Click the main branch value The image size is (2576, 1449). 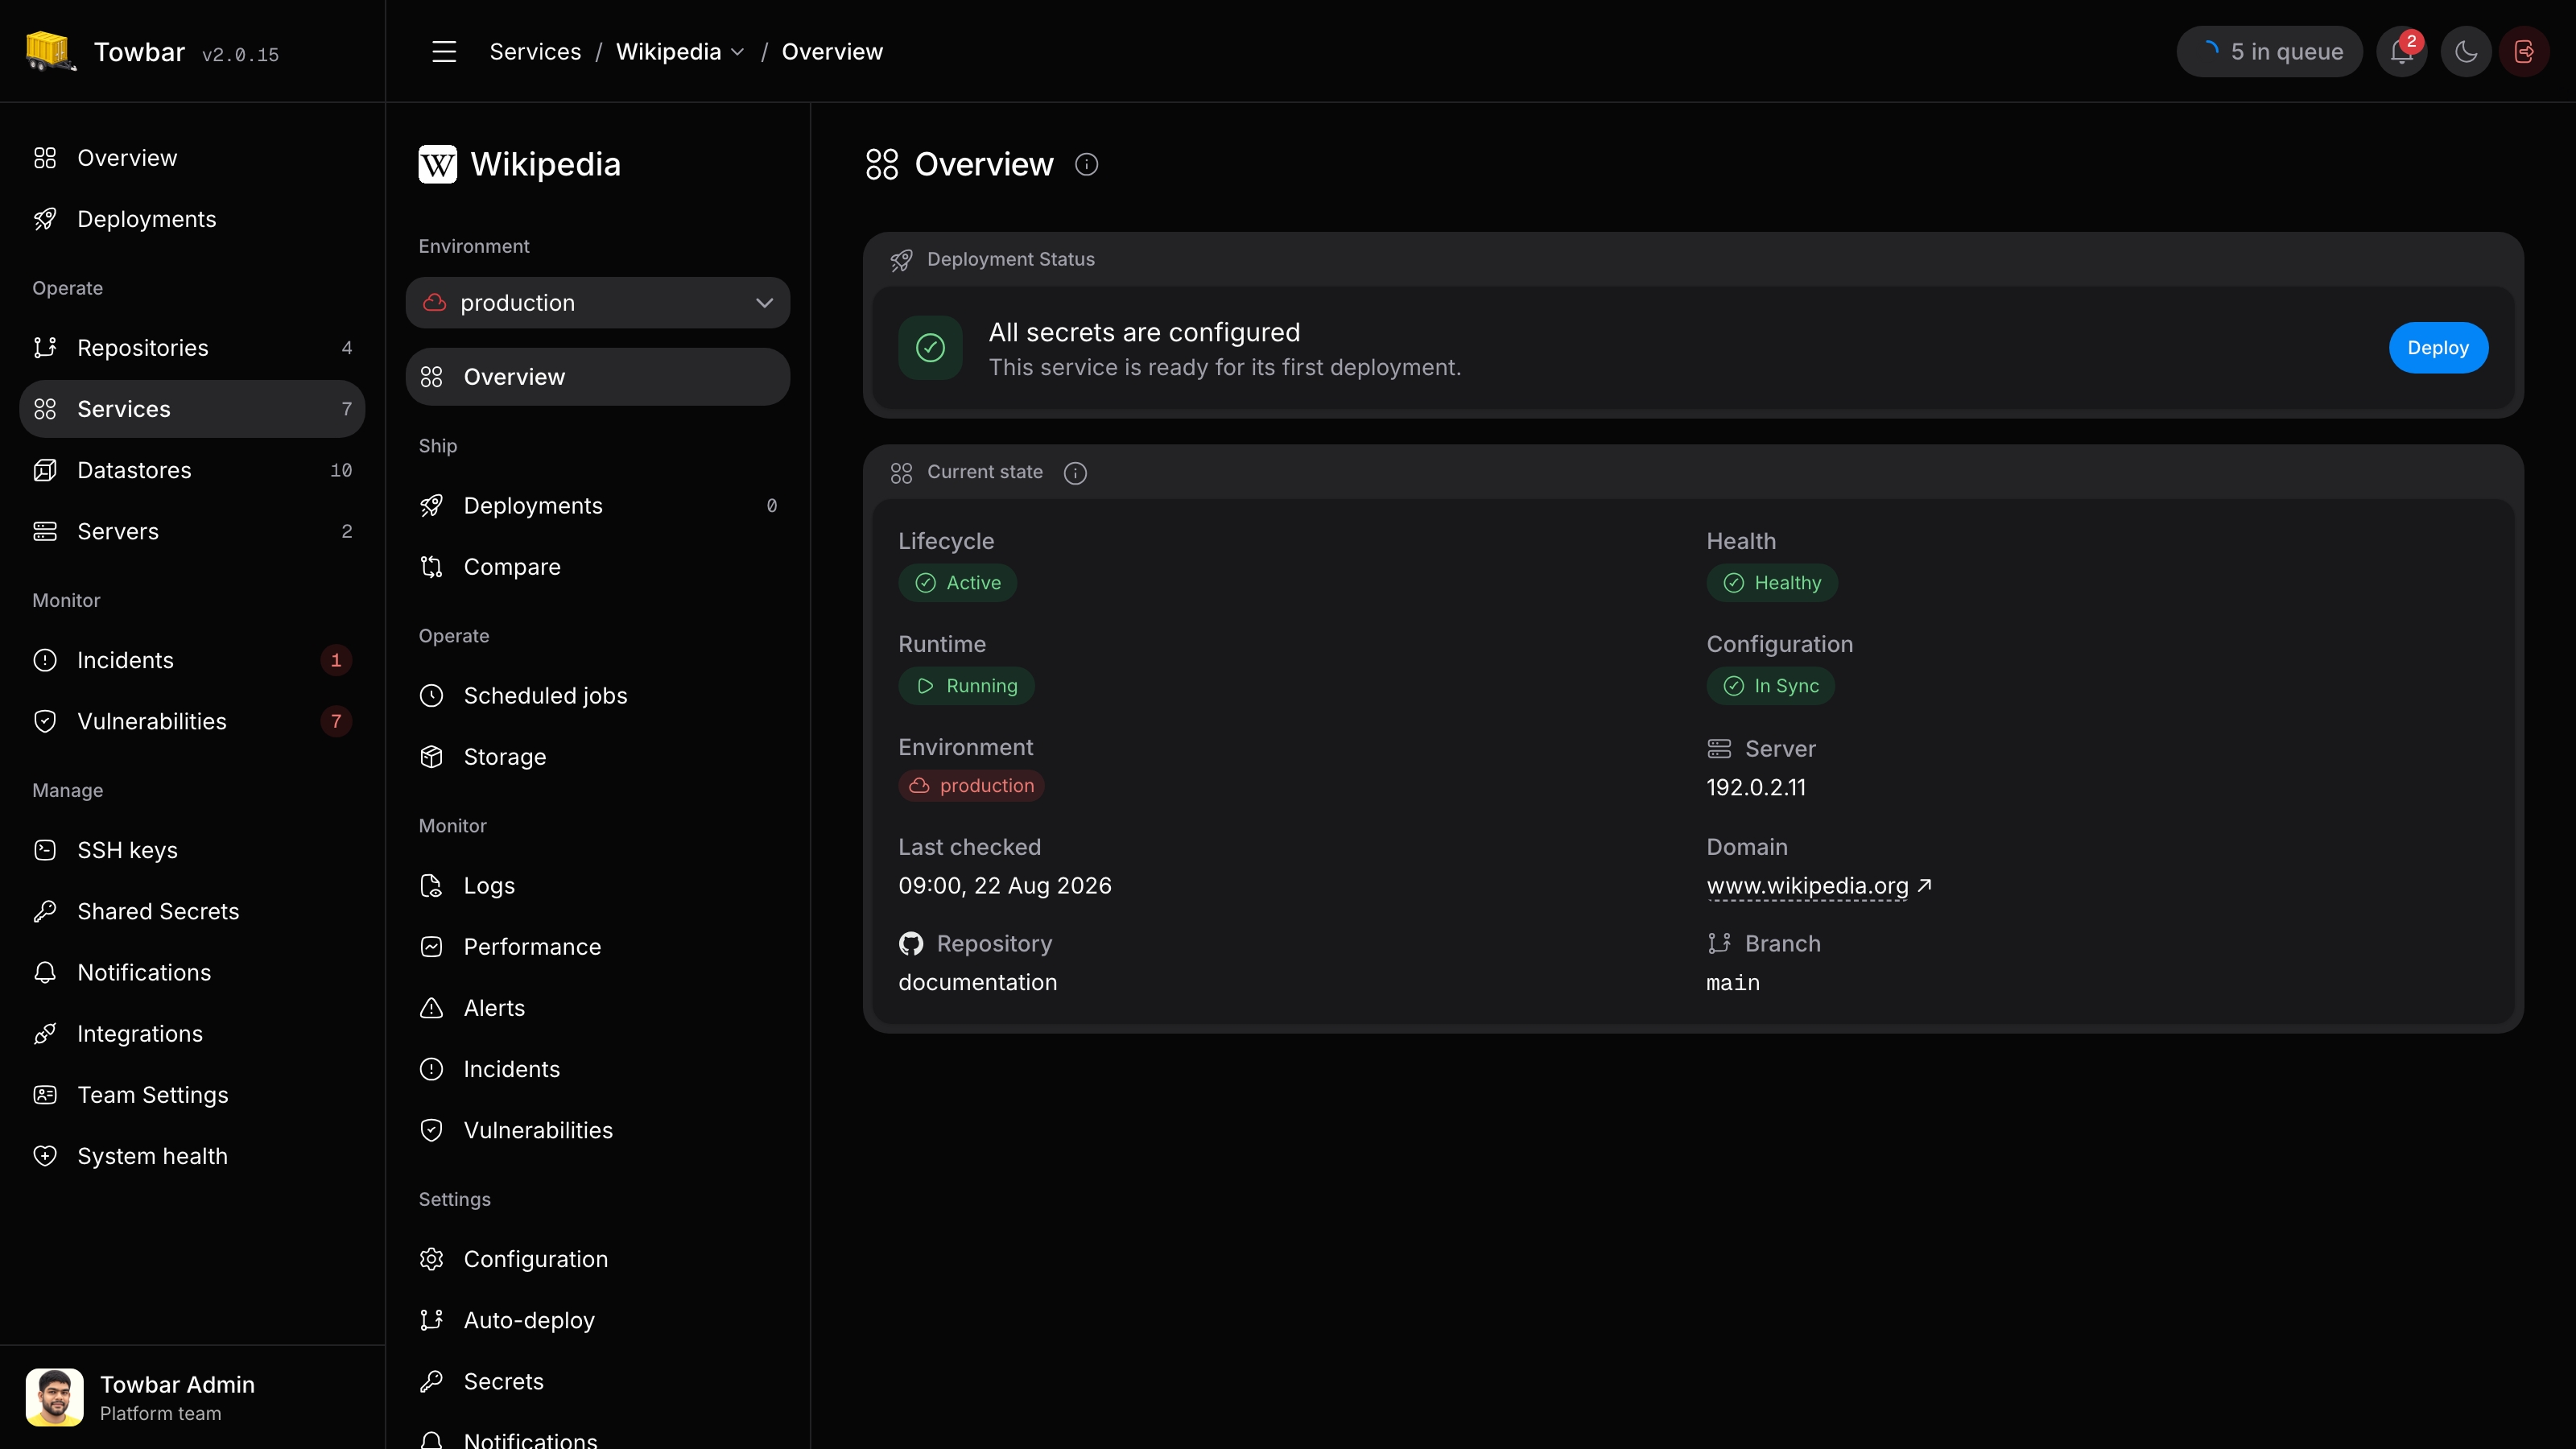pos(1733,983)
